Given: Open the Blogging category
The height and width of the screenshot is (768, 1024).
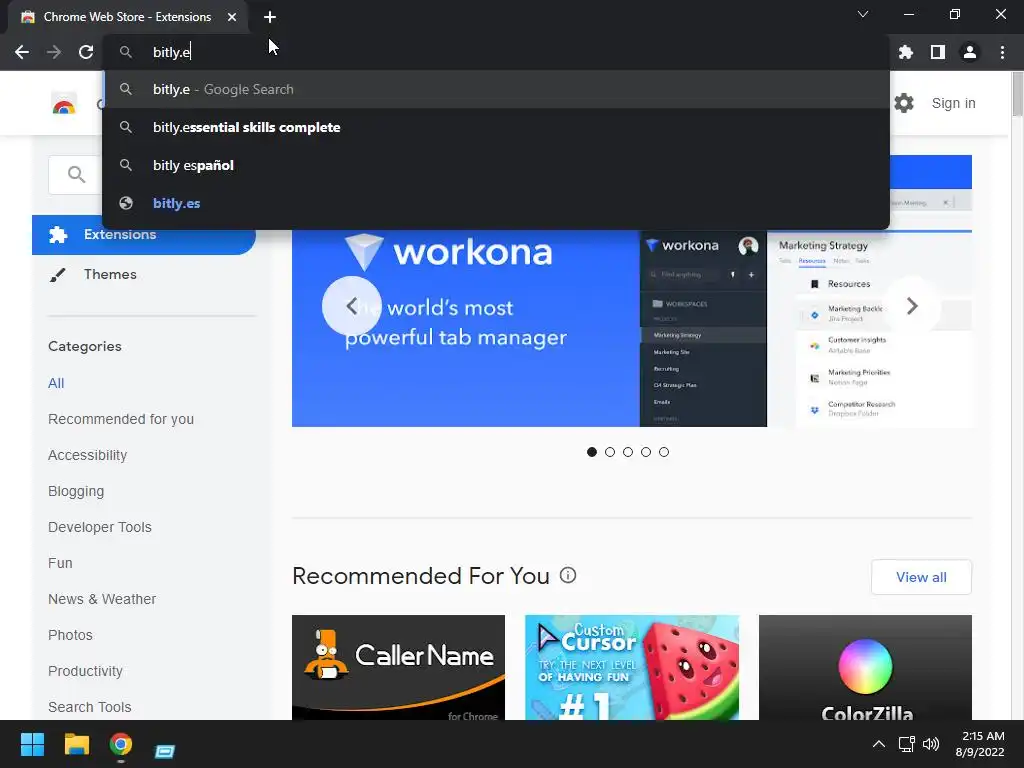Looking at the screenshot, I should point(76,491).
